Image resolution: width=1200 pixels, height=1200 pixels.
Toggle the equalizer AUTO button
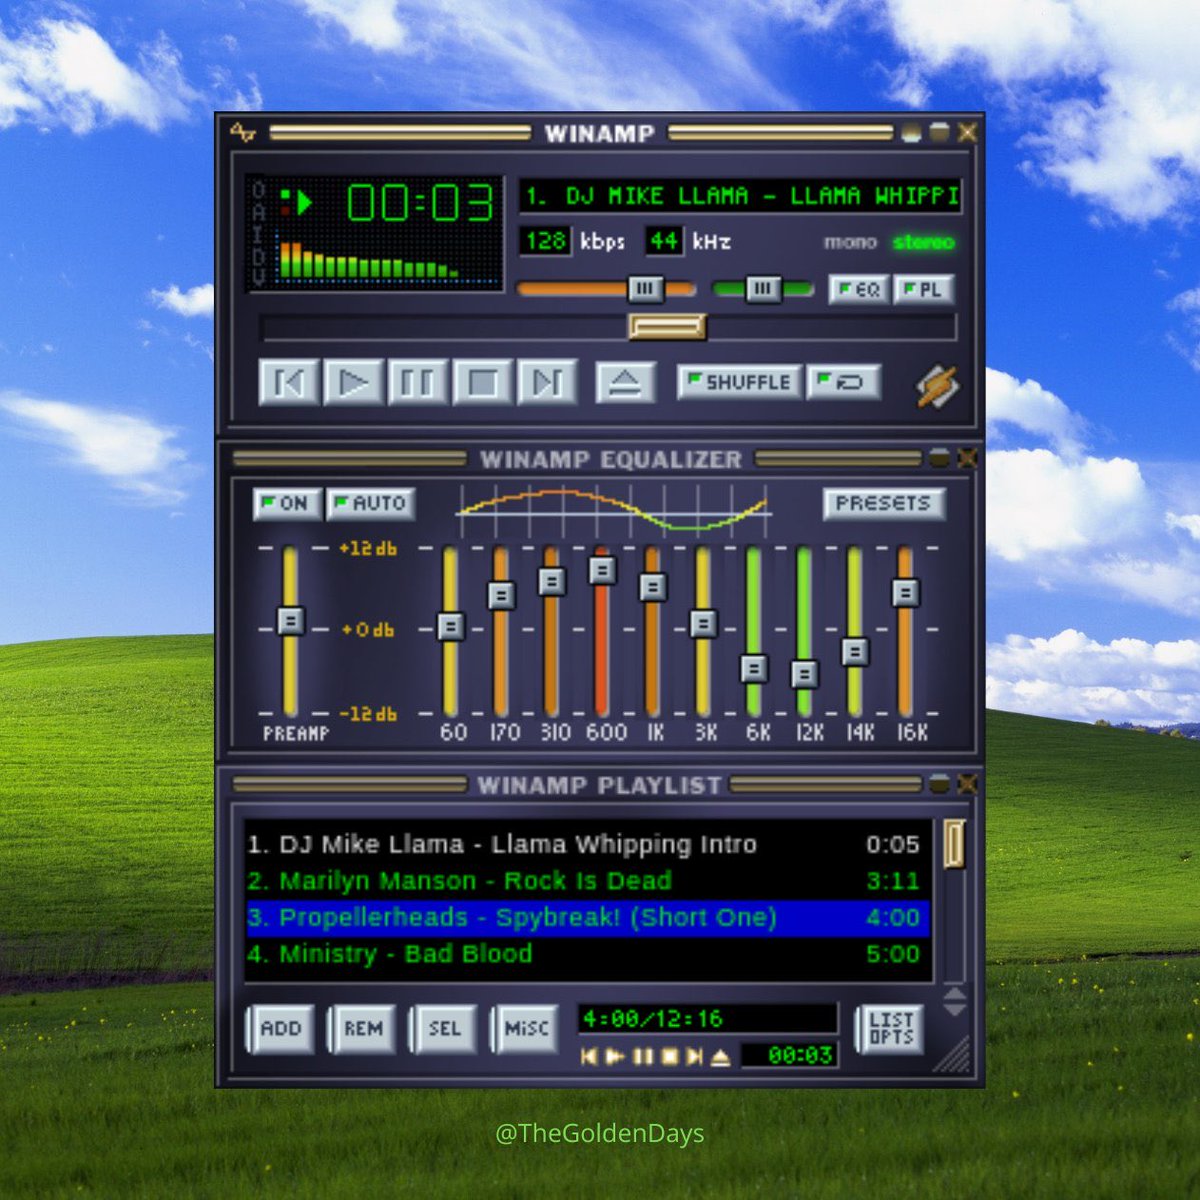370,504
